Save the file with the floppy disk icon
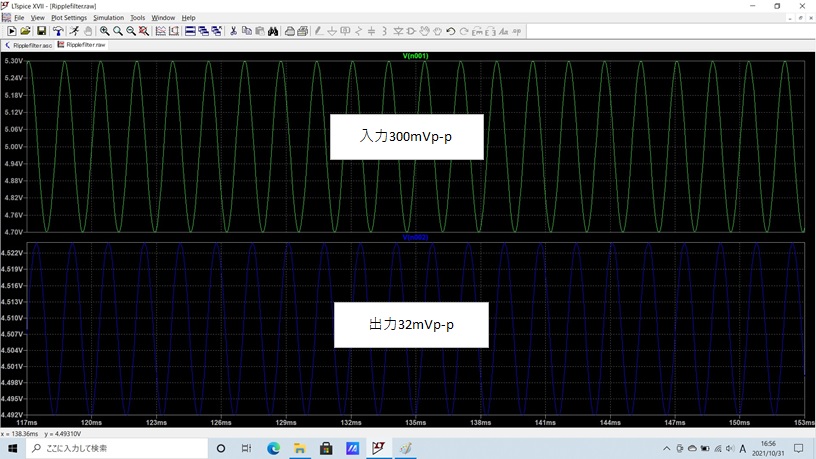This screenshot has width=816, height=459. [x=41, y=31]
